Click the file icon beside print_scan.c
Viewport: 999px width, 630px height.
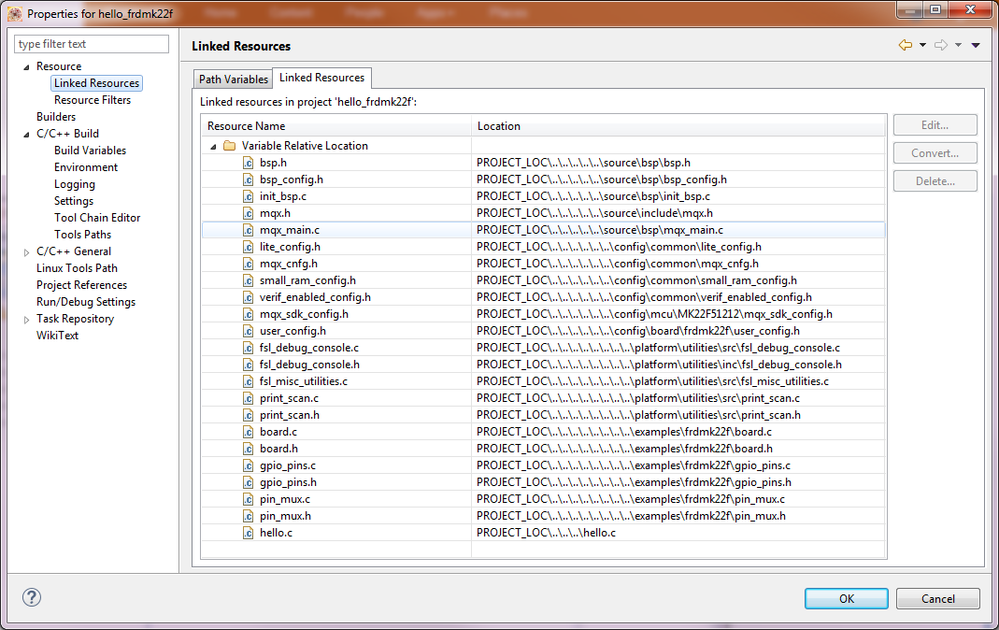click(248, 398)
